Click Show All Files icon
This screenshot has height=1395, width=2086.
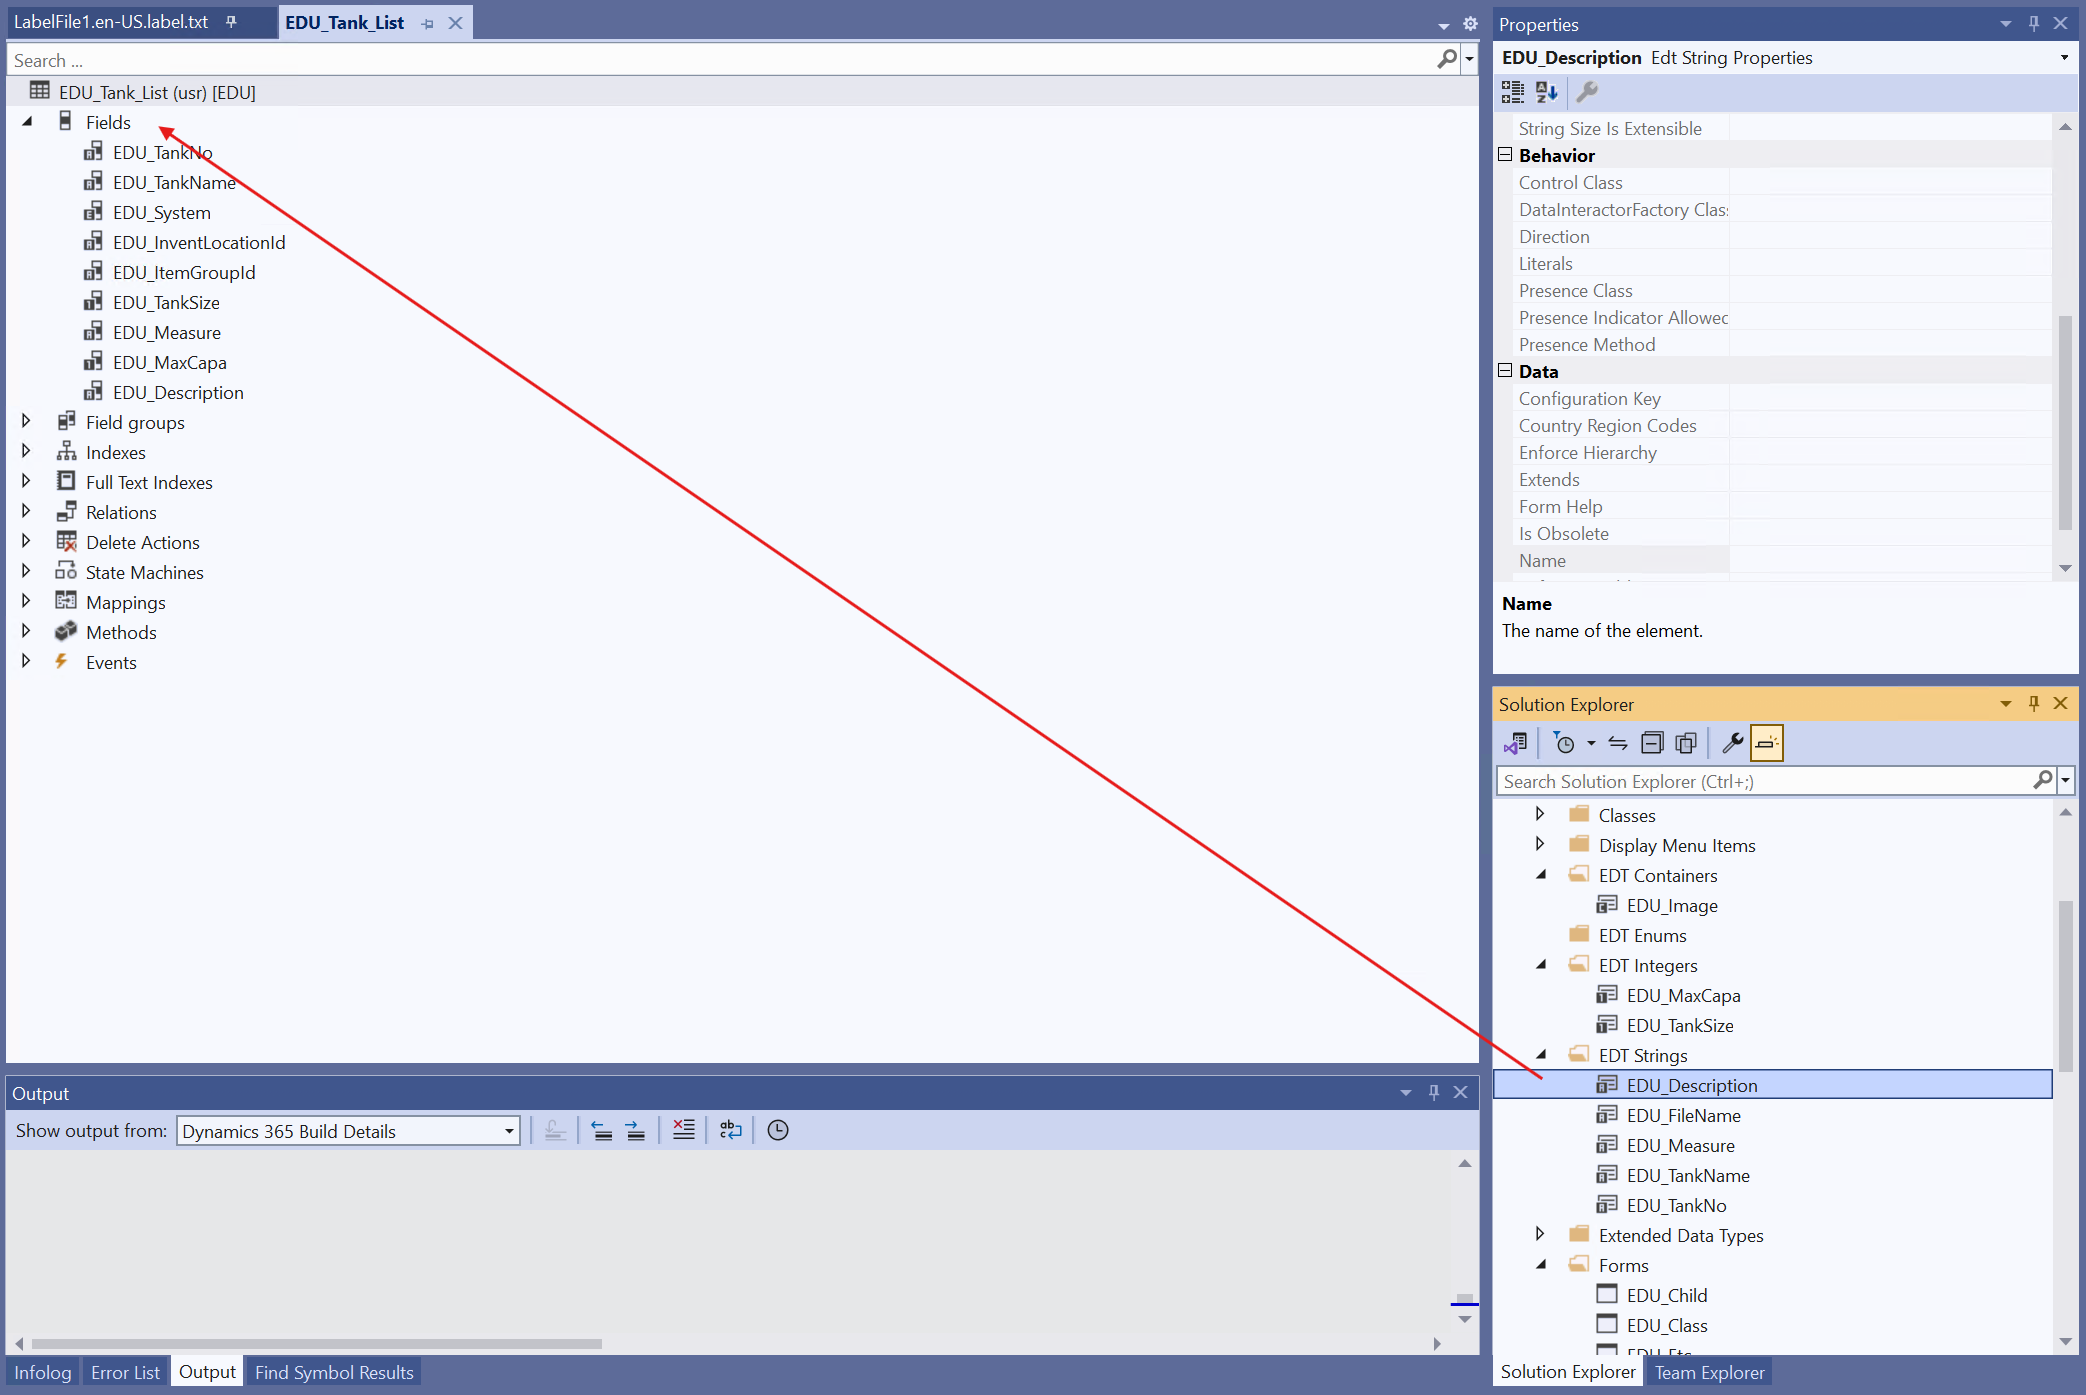point(1686,743)
